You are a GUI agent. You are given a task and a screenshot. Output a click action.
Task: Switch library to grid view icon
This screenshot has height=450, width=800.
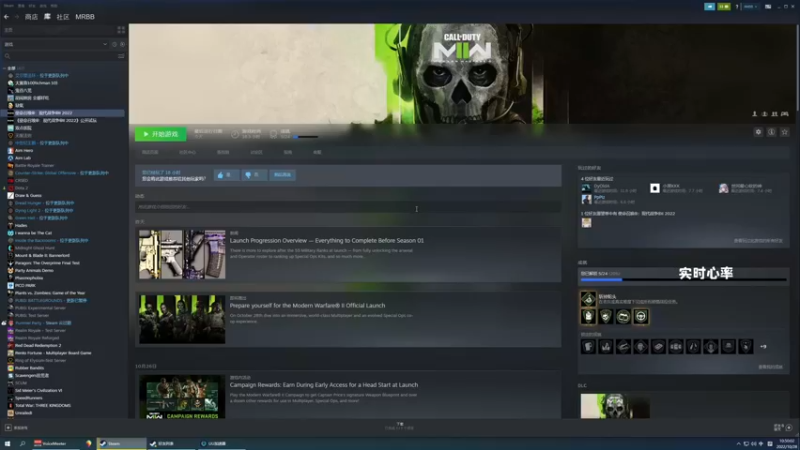(x=121, y=30)
